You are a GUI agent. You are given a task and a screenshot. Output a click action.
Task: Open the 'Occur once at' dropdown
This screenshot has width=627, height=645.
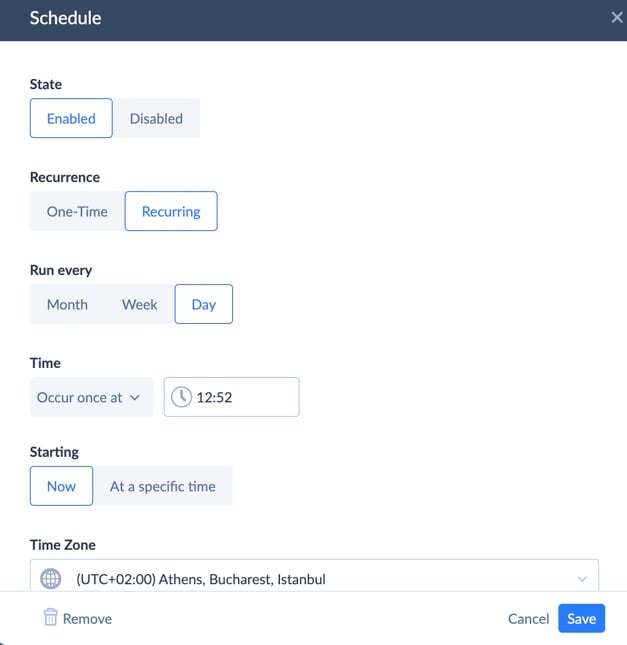(x=91, y=397)
